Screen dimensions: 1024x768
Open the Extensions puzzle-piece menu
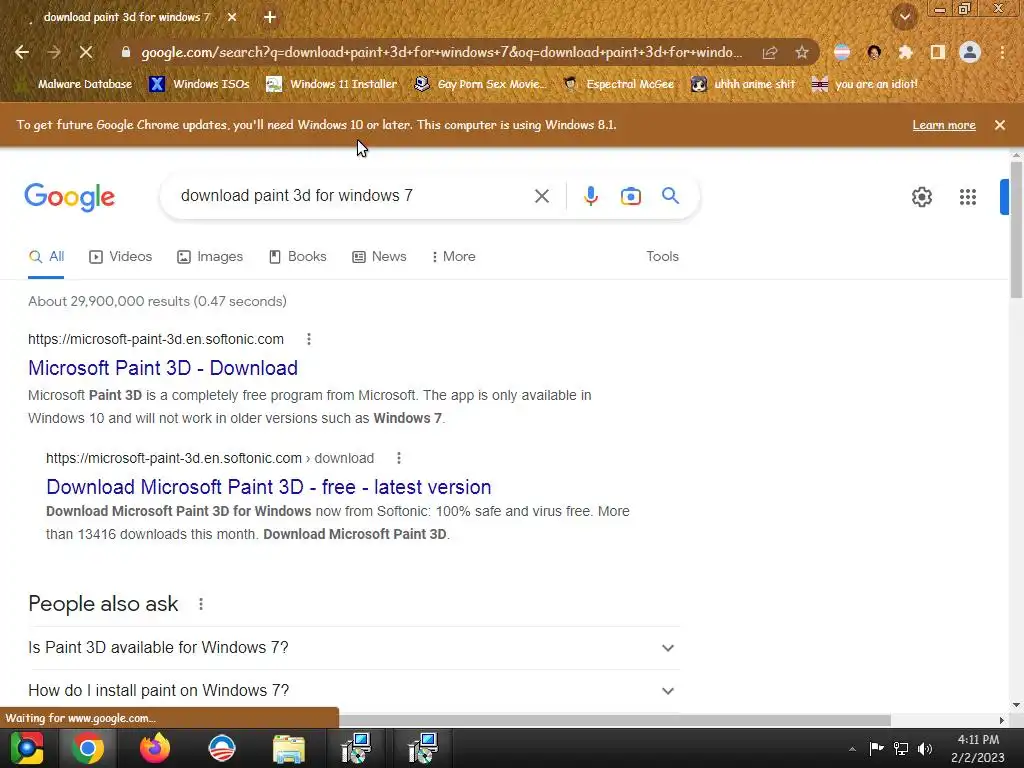pos(906,52)
